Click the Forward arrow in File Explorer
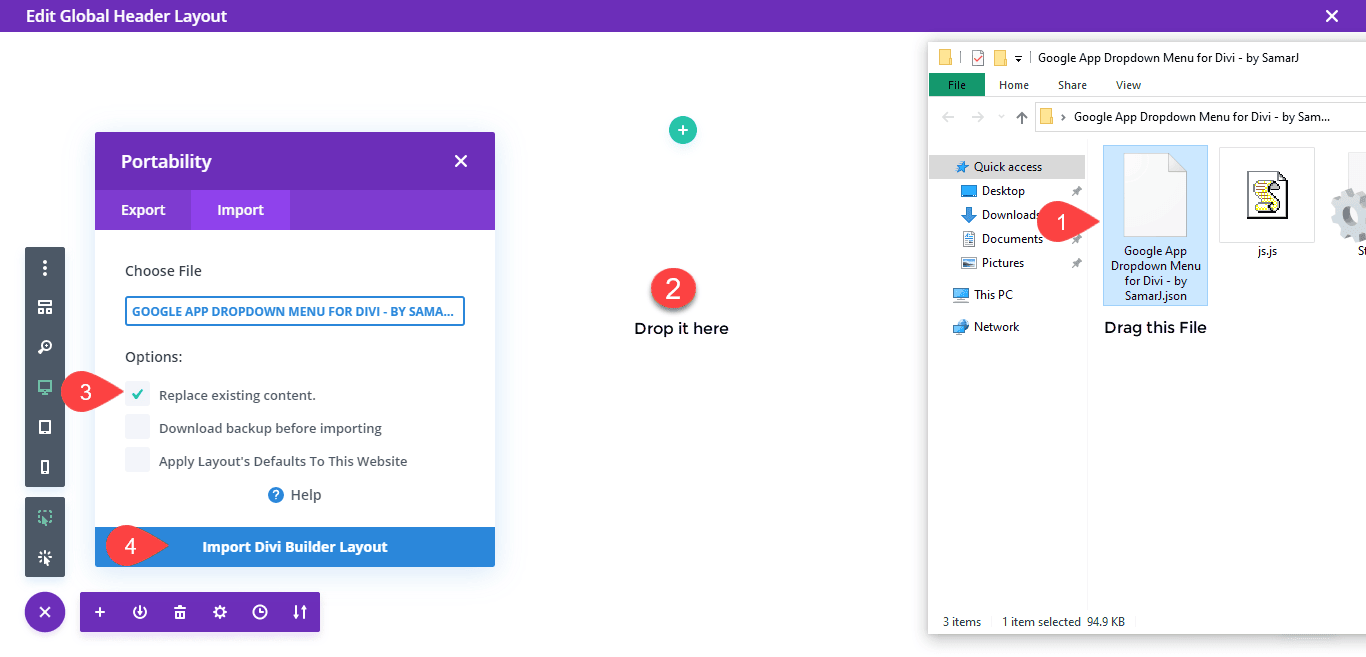Image resolution: width=1366 pixels, height=657 pixels. (x=979, y=117)
